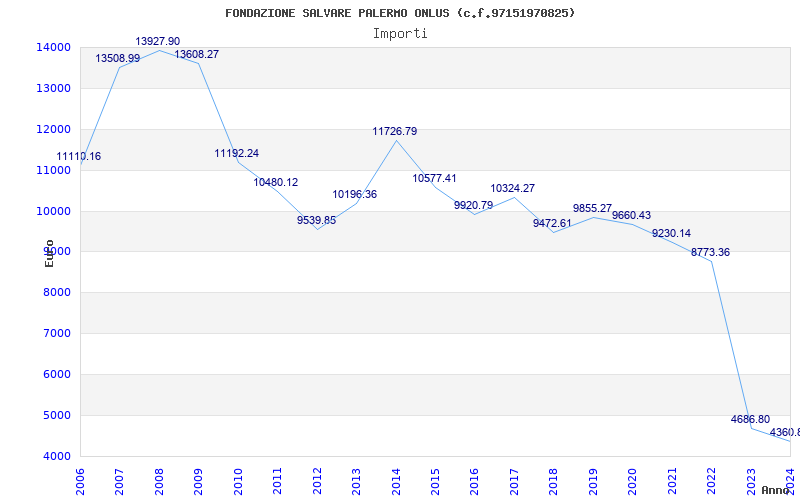Click x-axis year 2015

pyautogui.click(x=435, y=481)
